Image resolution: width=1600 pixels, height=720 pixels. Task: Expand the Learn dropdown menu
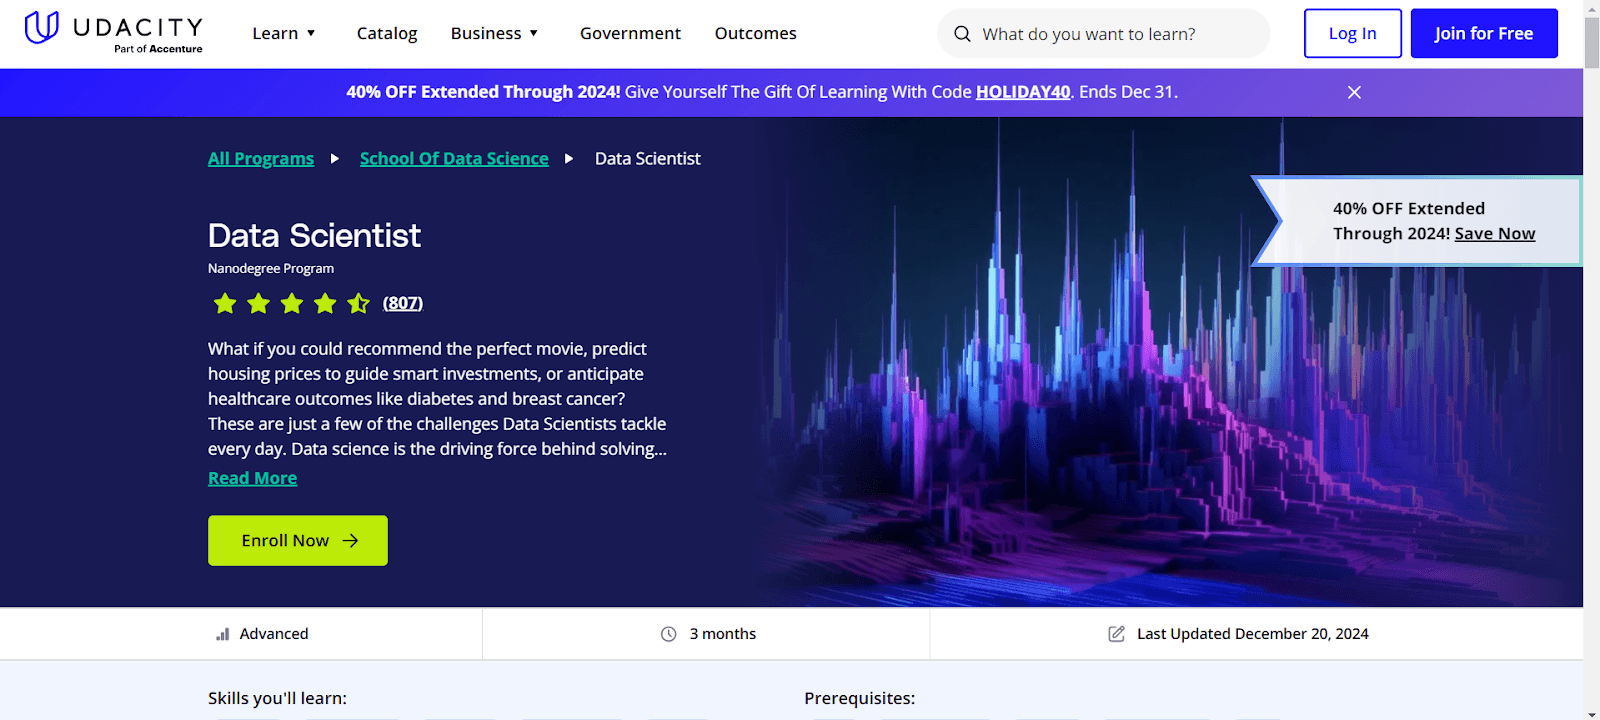pos(284,34)
